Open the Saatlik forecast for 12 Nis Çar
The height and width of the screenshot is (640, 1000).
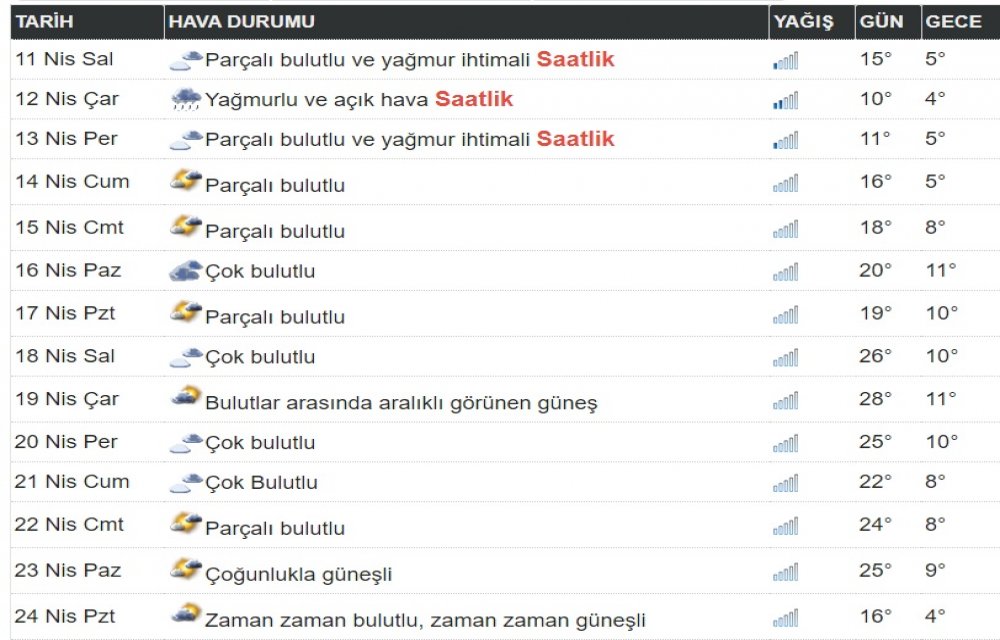[x=473, y=99]
